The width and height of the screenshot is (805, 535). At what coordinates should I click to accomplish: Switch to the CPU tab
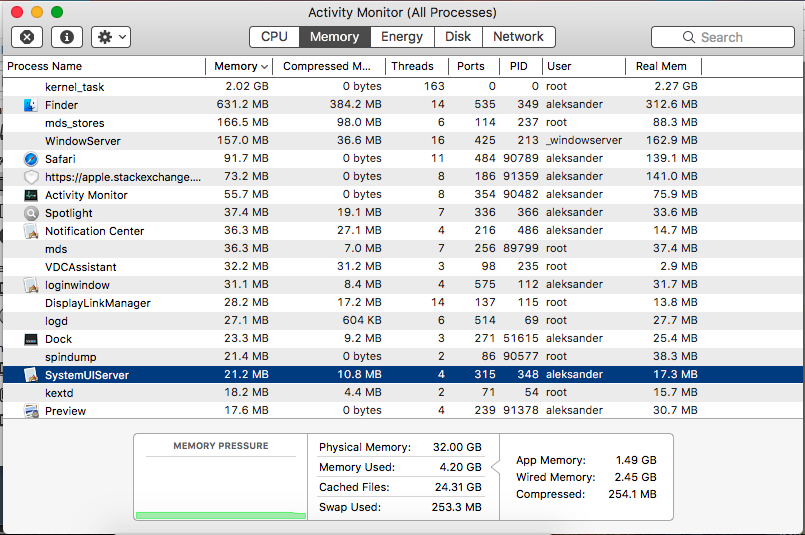(274, 37)
